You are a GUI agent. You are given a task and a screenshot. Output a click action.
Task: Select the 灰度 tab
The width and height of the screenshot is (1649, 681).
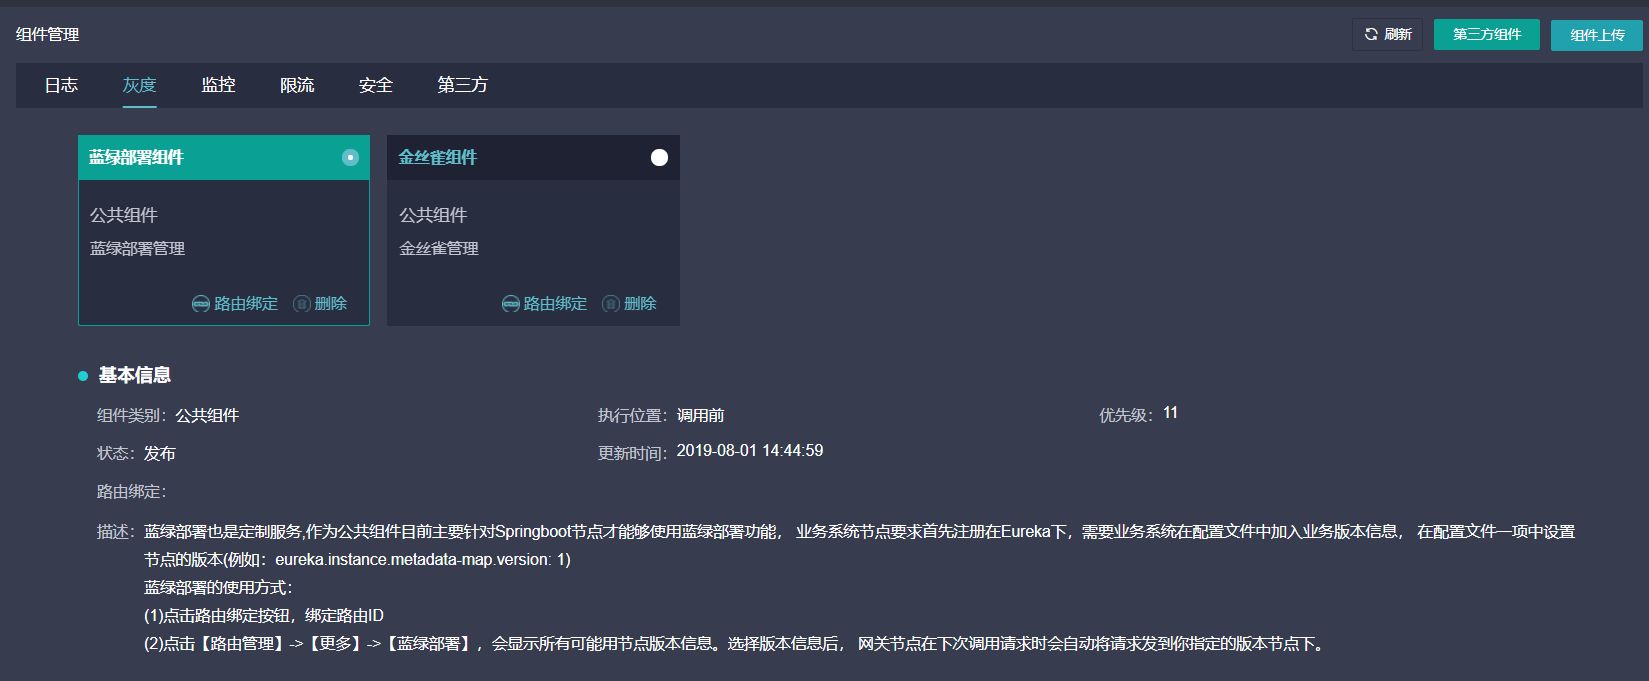(x=140, y=85)
